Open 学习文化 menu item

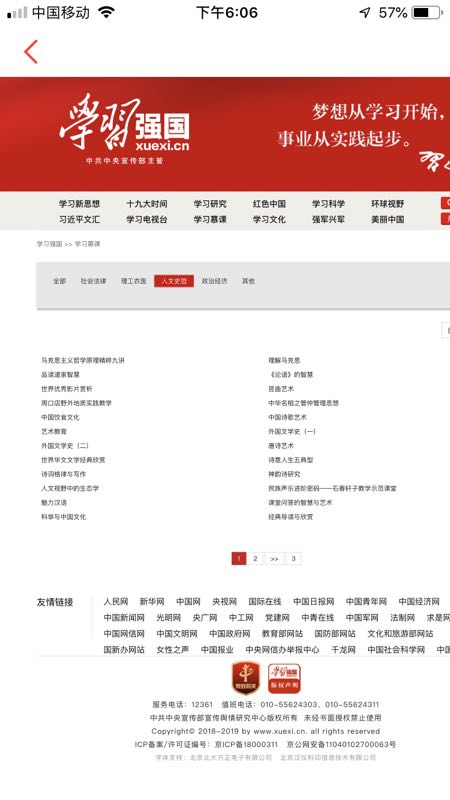coord(269,219)
